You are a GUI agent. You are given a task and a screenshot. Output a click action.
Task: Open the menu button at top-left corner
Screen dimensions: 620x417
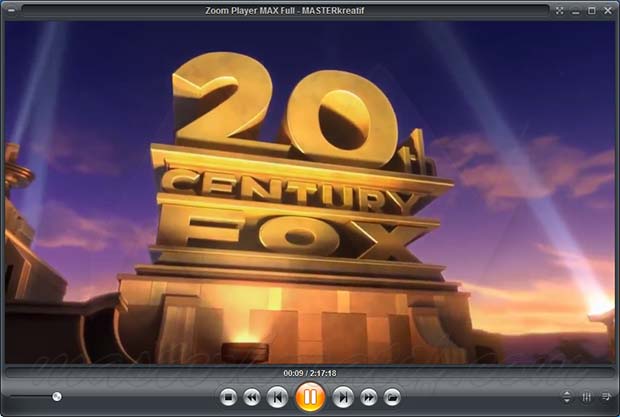pyautogui.click(x=11, y=11)
